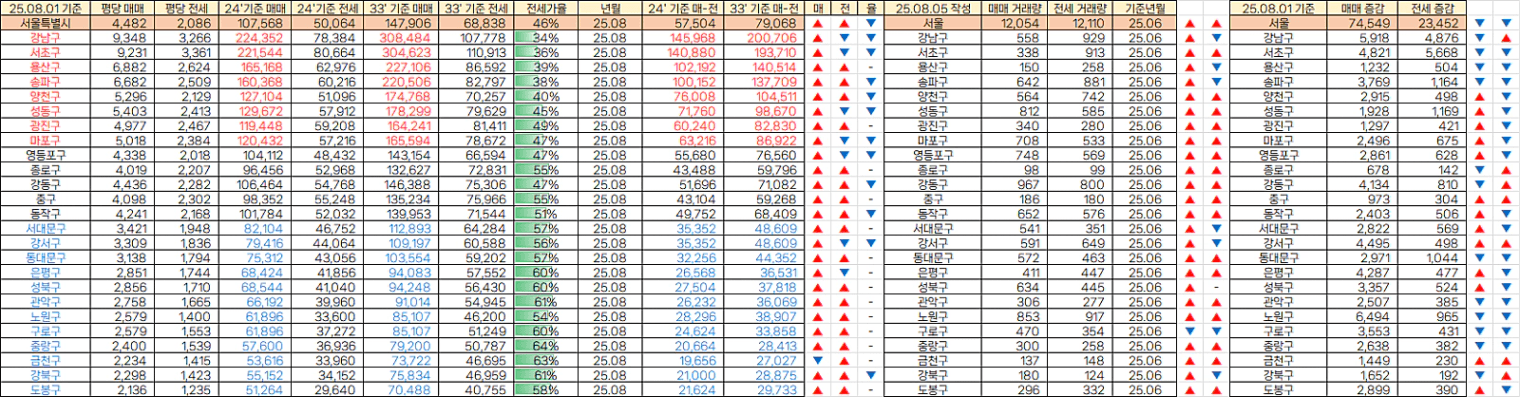Click the 율 column header
Screen dimensions: 1520x397
coord(870,7)
